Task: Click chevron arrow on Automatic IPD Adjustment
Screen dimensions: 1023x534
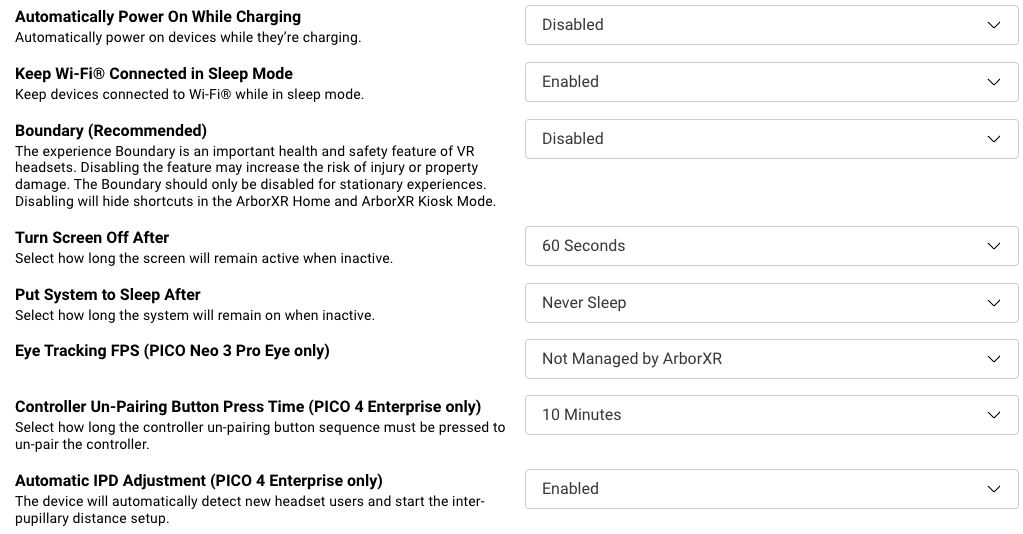Action: [994, 488]
